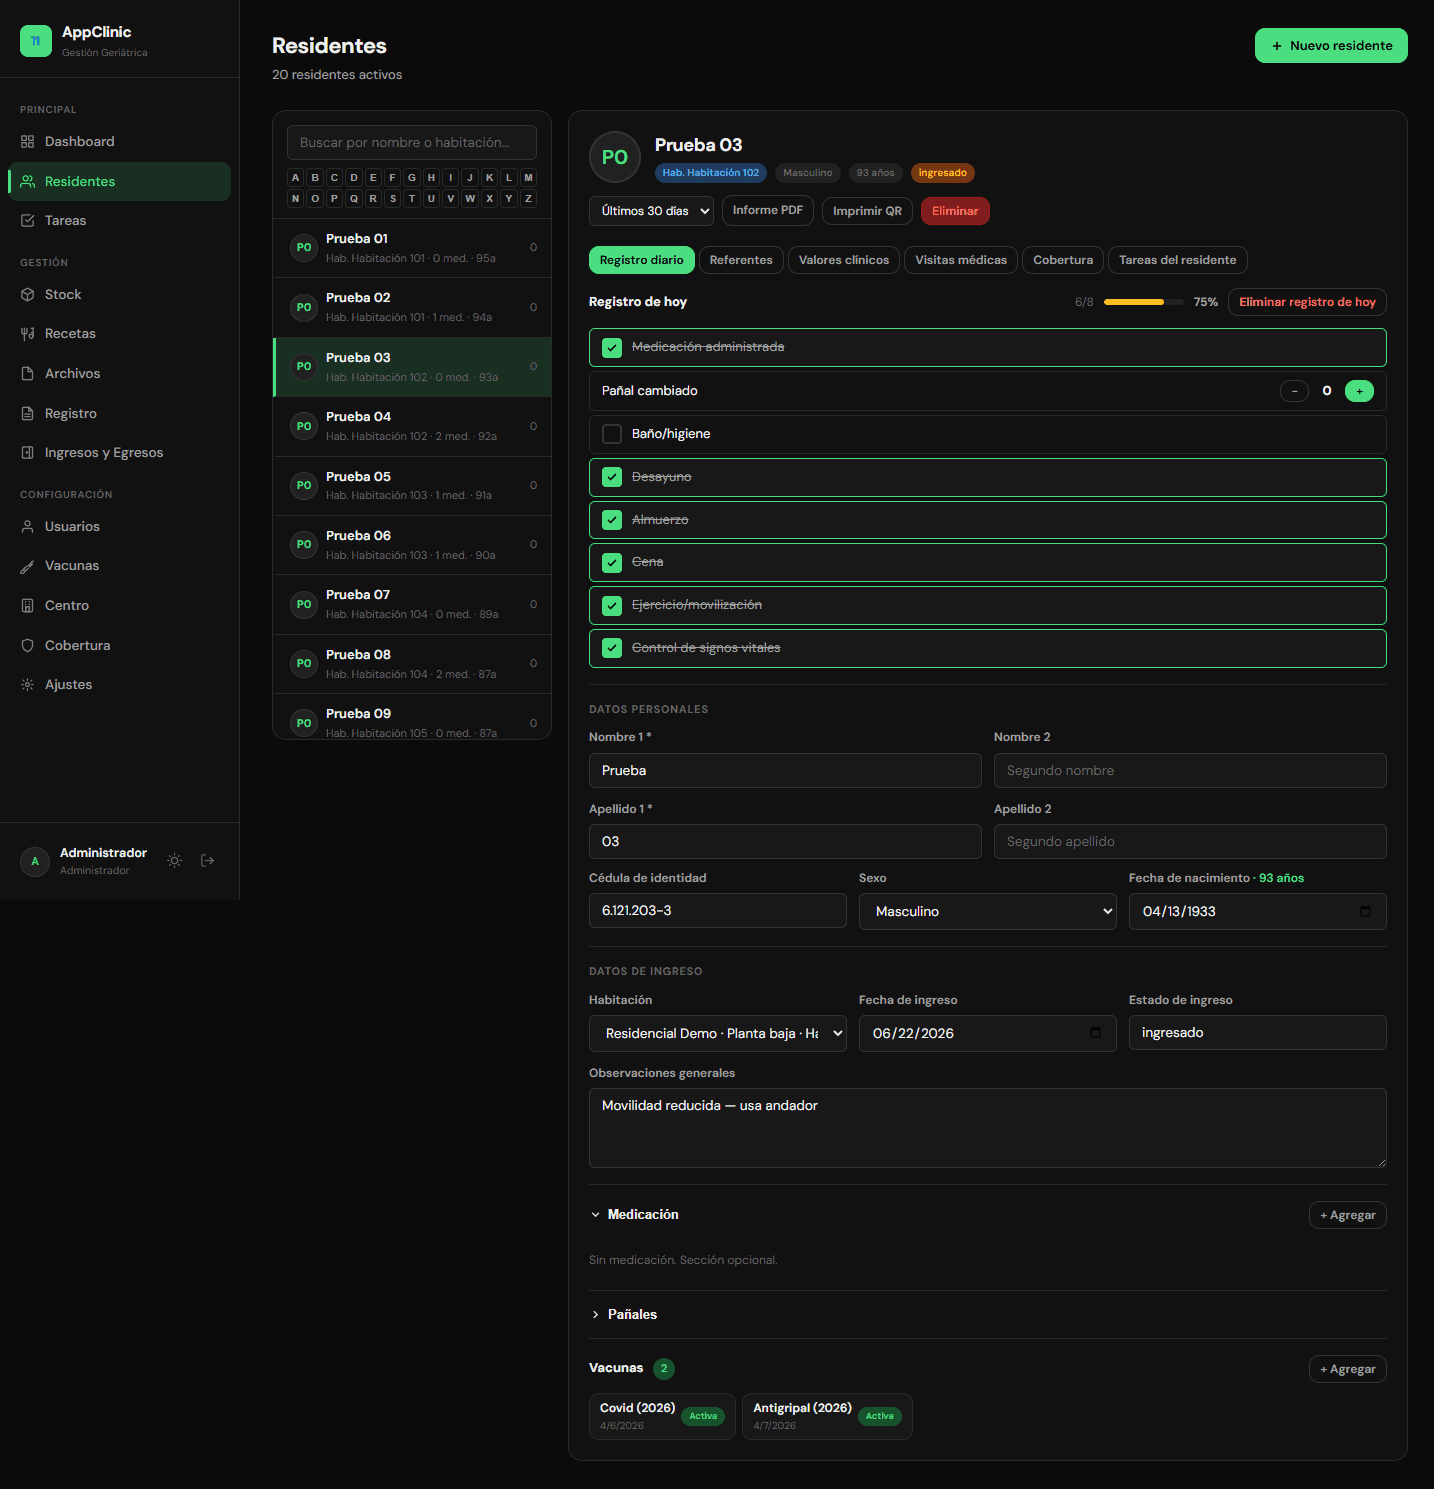Image resolution: width=1434 pixels, height=1489 pixels.
Task: Go to Recetas in the sidebar
Action: click(x=119, y=334)
